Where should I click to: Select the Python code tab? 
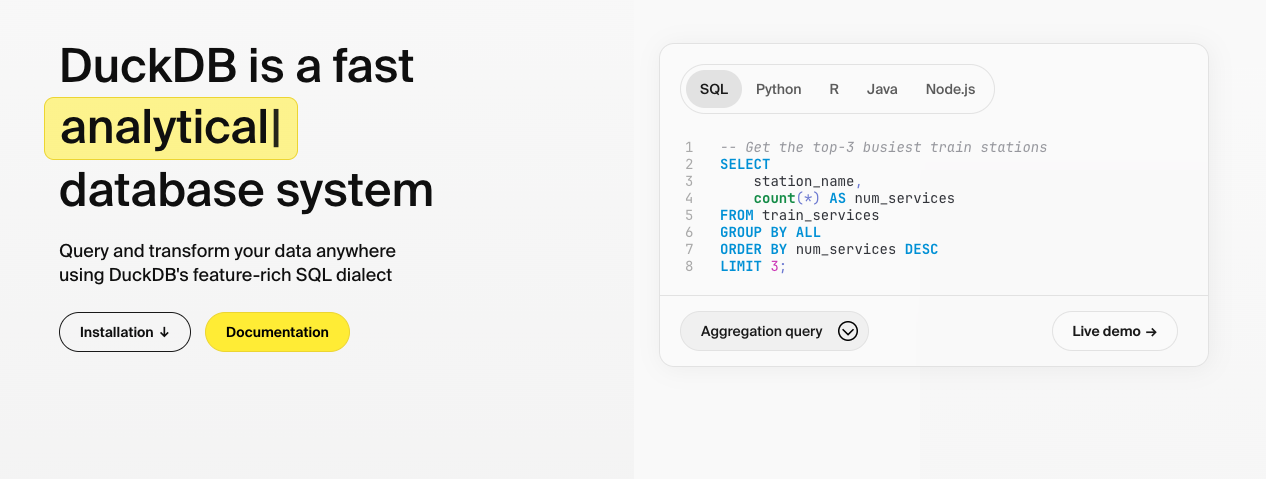[778, 89]
